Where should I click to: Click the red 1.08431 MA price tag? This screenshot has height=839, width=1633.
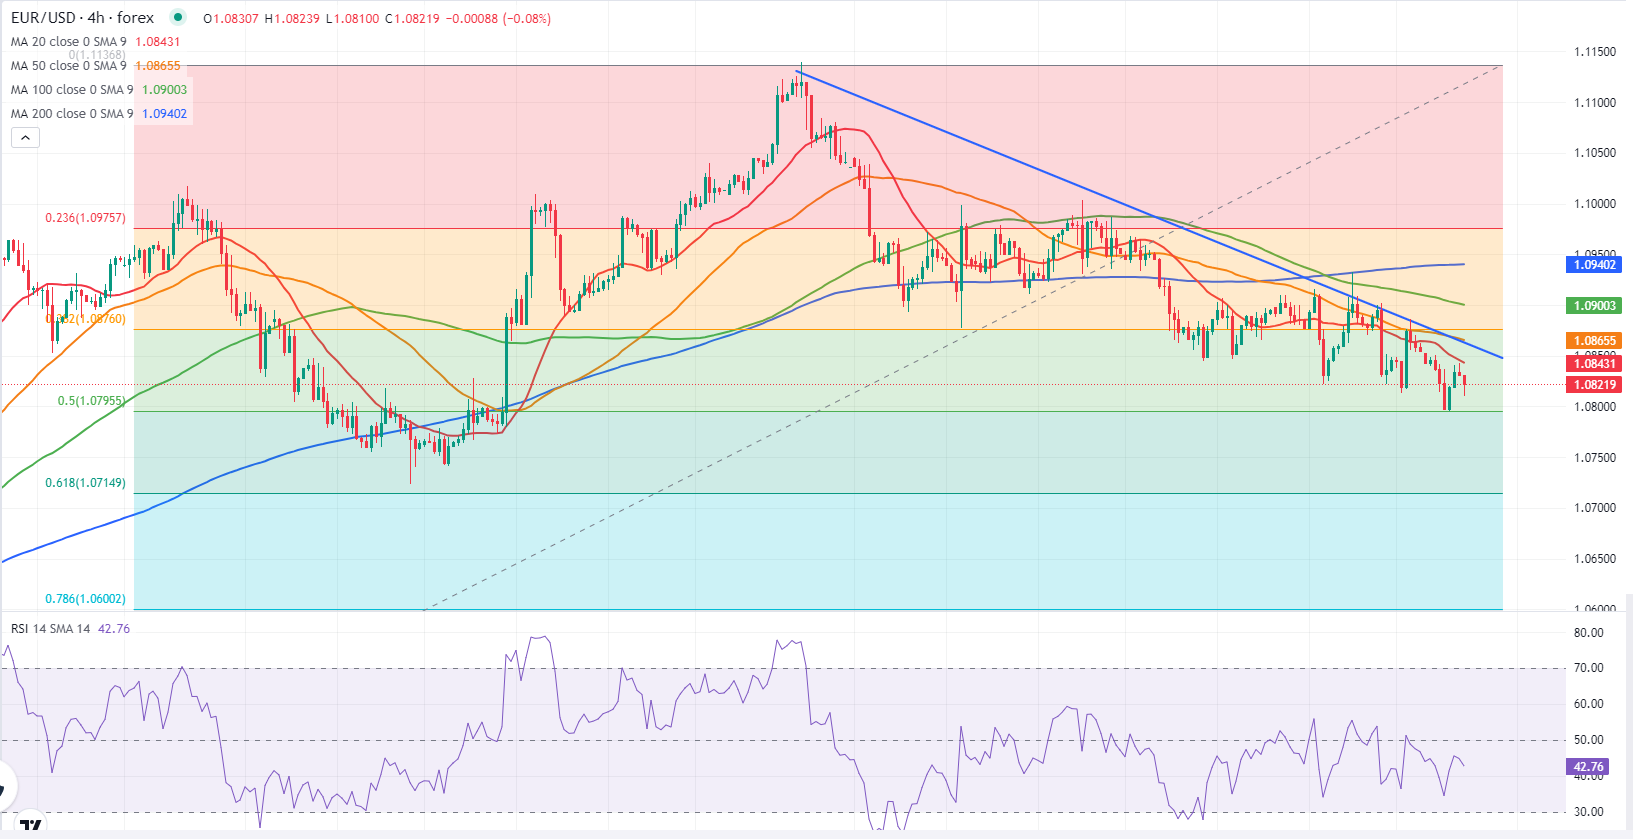1595,364
